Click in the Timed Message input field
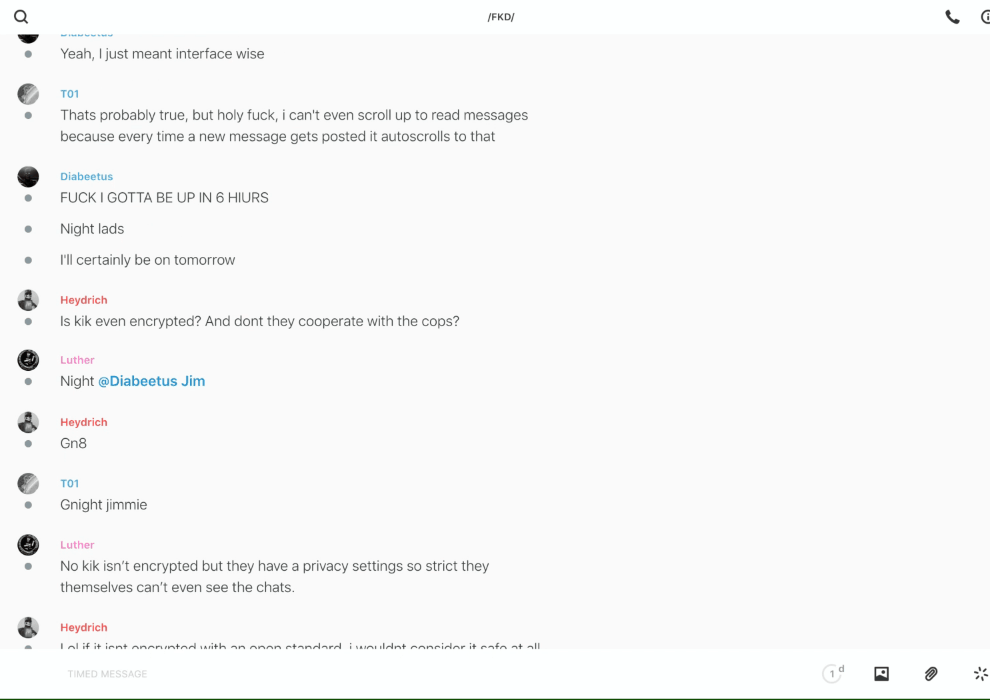The width and height of the screenshot is (990, 700). point(400,674)
